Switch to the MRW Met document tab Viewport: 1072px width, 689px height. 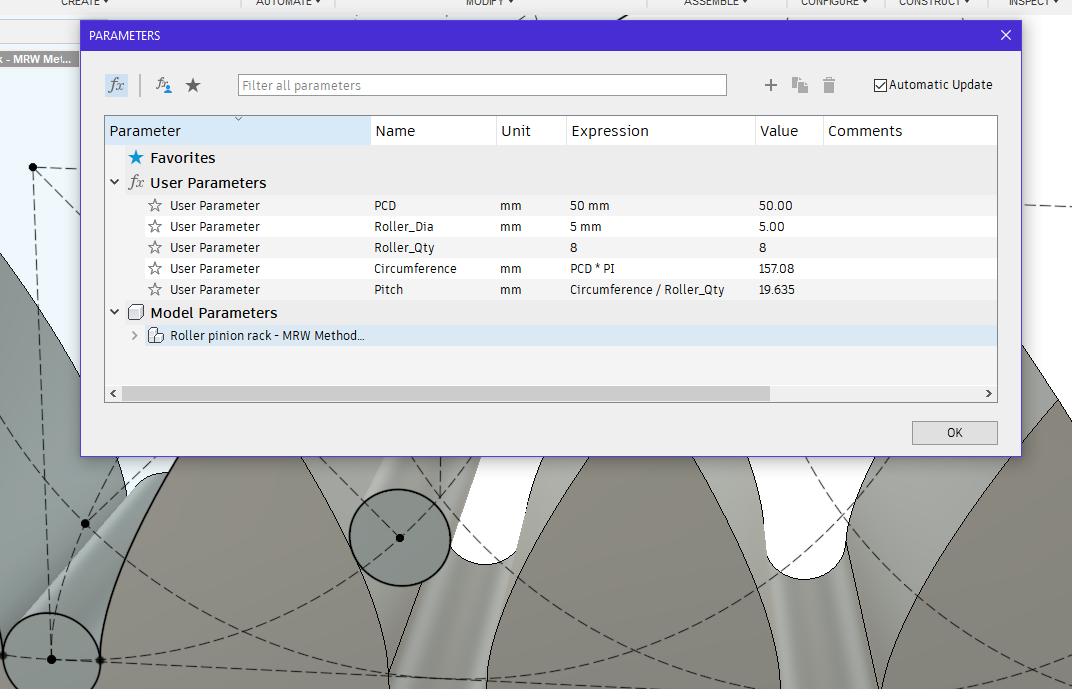40,58
